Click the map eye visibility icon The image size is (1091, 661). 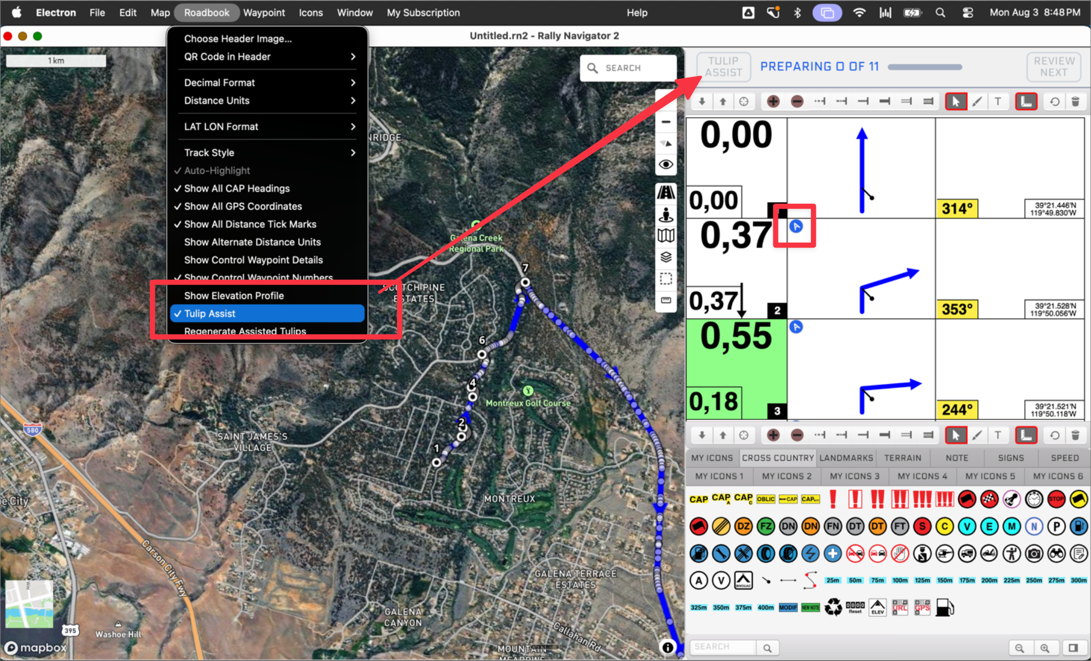(x=666, y=165)
